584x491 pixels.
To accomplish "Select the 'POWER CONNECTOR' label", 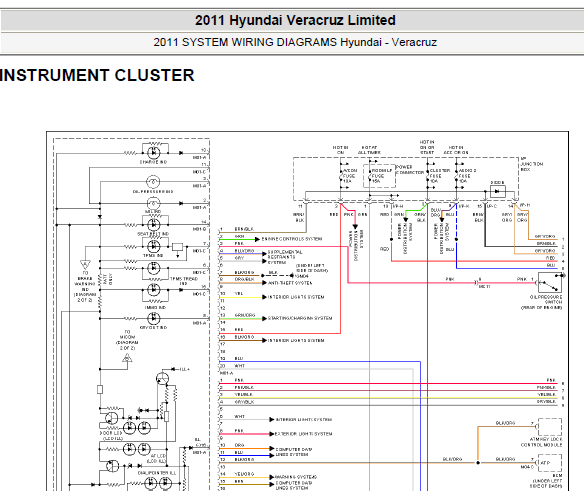I will coord(410,170).
